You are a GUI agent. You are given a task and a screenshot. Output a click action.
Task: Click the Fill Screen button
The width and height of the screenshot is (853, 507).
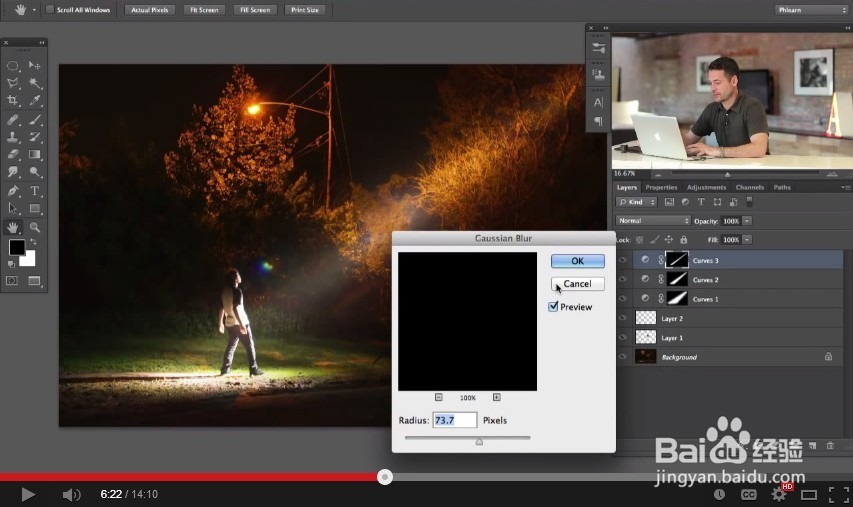click(x=255, y=10)
